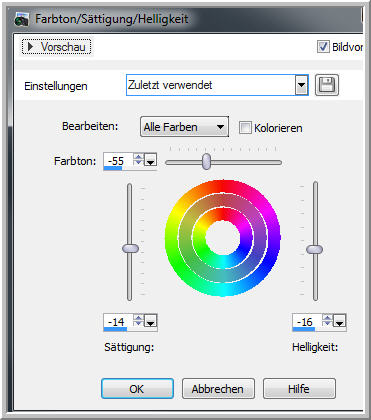Image resolution: width=371 pixels, height=420 pixels.
Task: Click inside the Farbton value field
Action: click(x=118, y=161)
